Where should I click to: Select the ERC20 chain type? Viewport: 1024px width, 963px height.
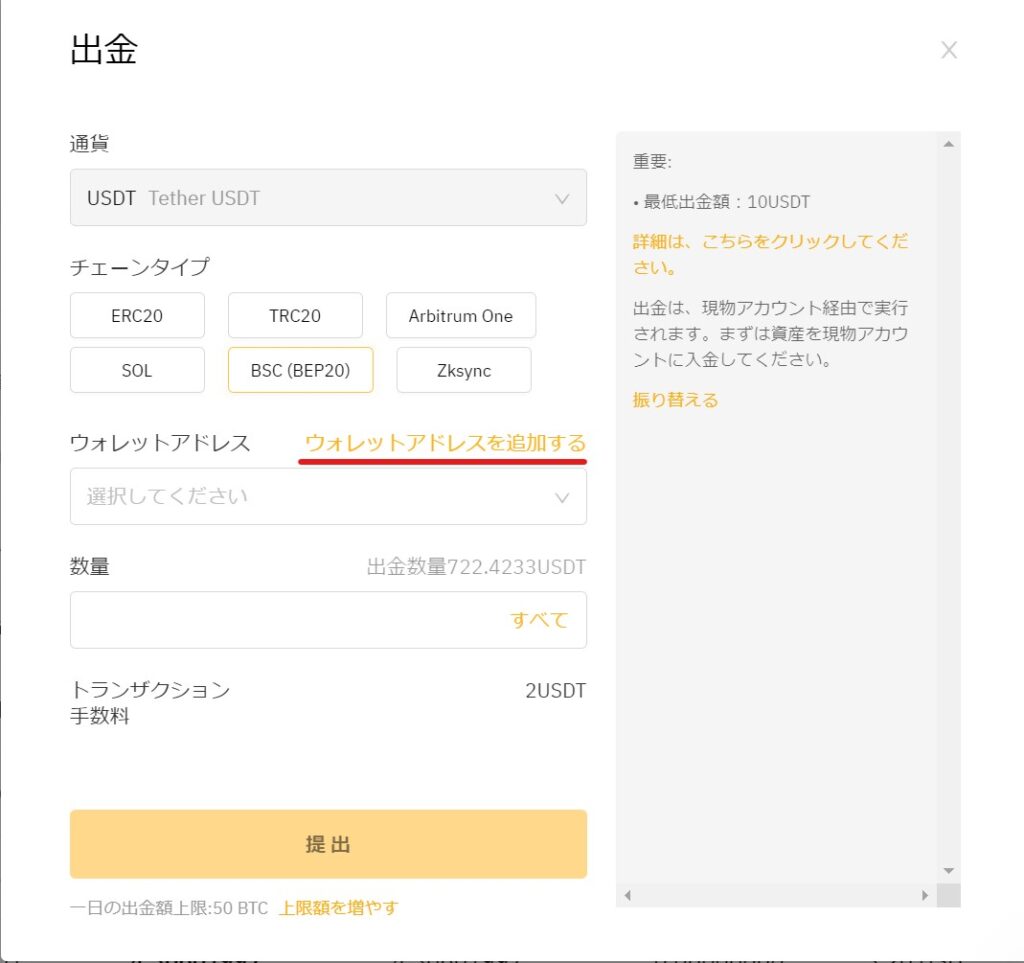[x=137, y=315]
